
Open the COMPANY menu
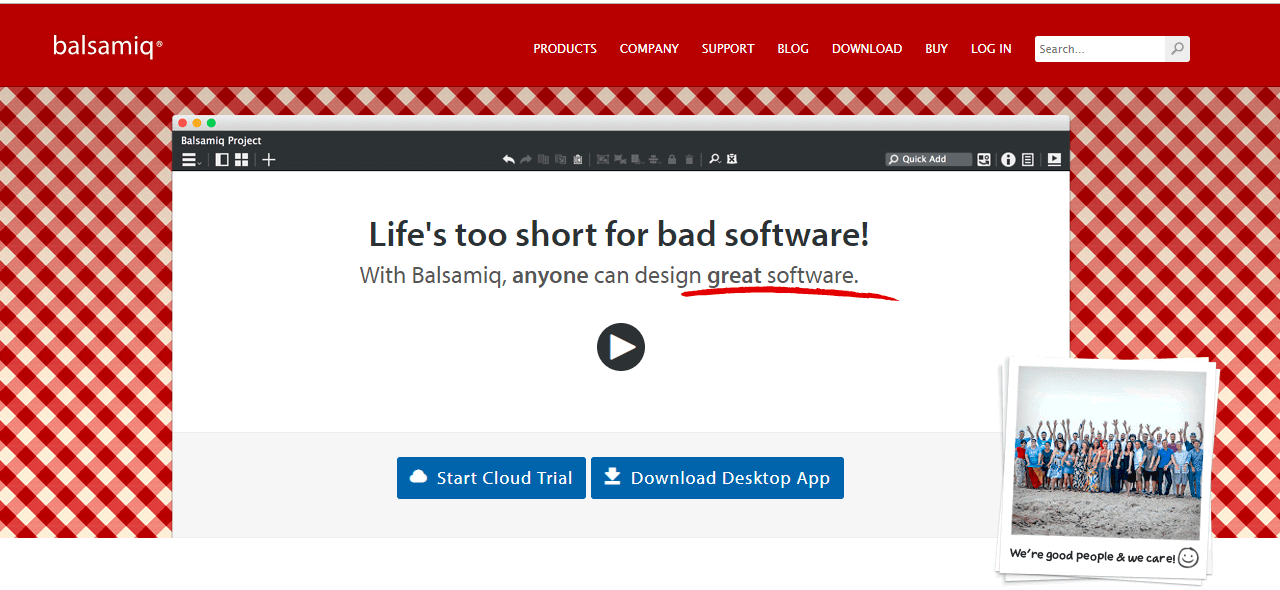coord(649,48)
